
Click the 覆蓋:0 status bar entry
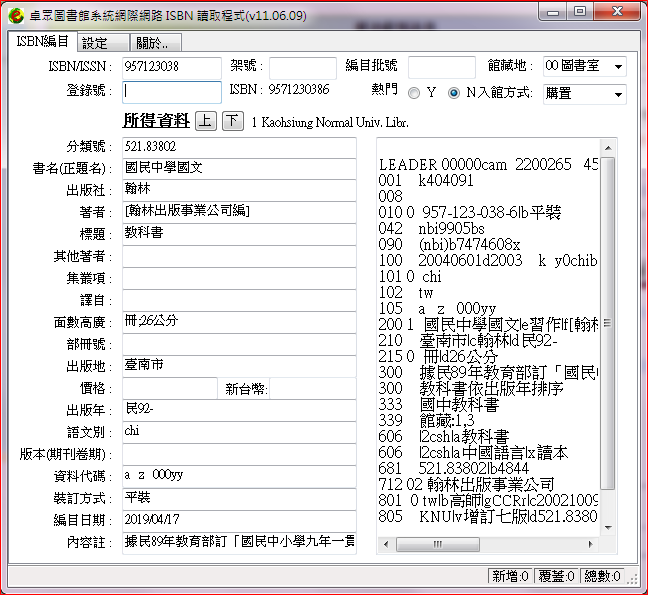[x=556, y=576]
